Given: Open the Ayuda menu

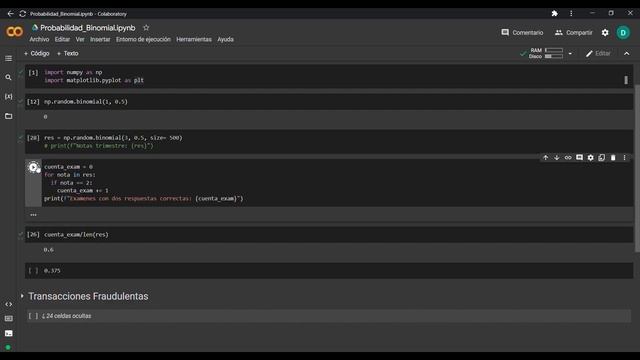Looking at the screenshot, I should click(x=225, y=40).
